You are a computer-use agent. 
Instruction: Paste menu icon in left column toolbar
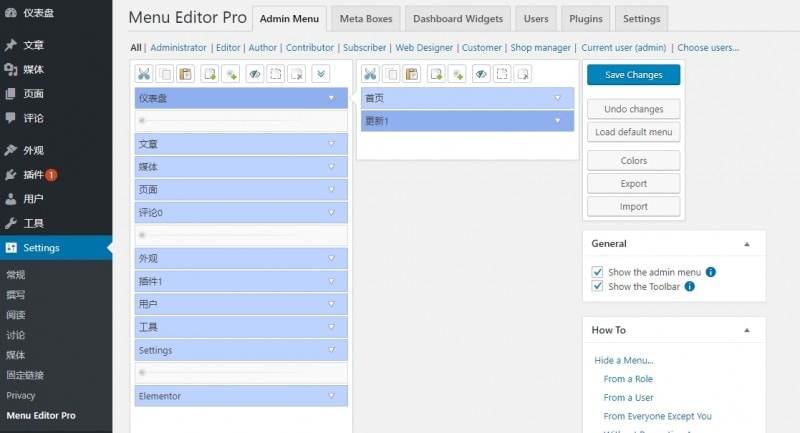[x=186, y=74]
